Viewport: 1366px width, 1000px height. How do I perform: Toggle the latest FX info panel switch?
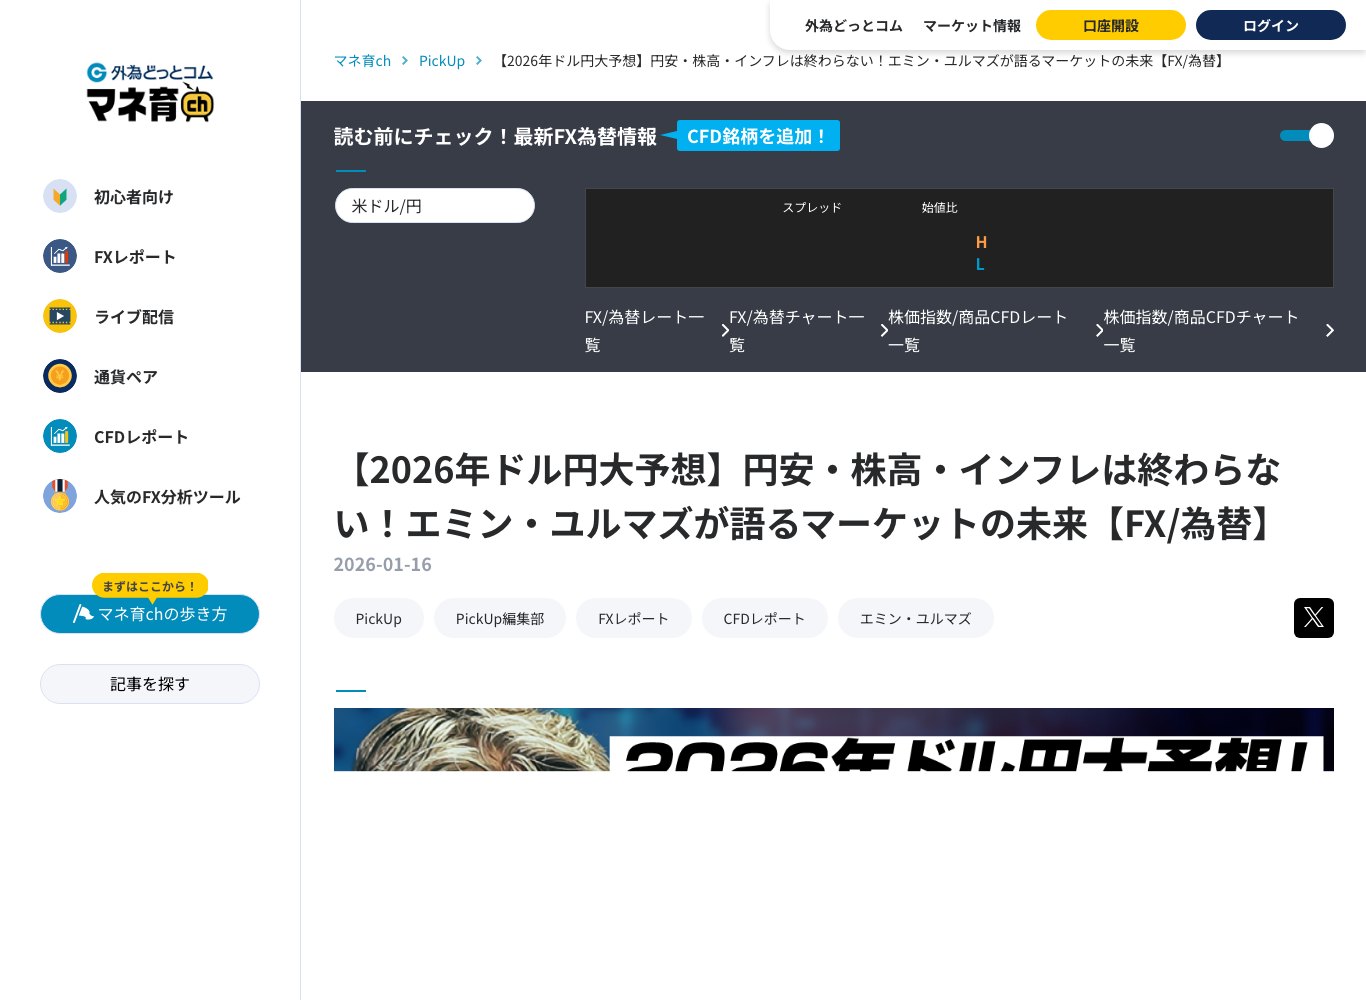click(x=1307, y=135)
